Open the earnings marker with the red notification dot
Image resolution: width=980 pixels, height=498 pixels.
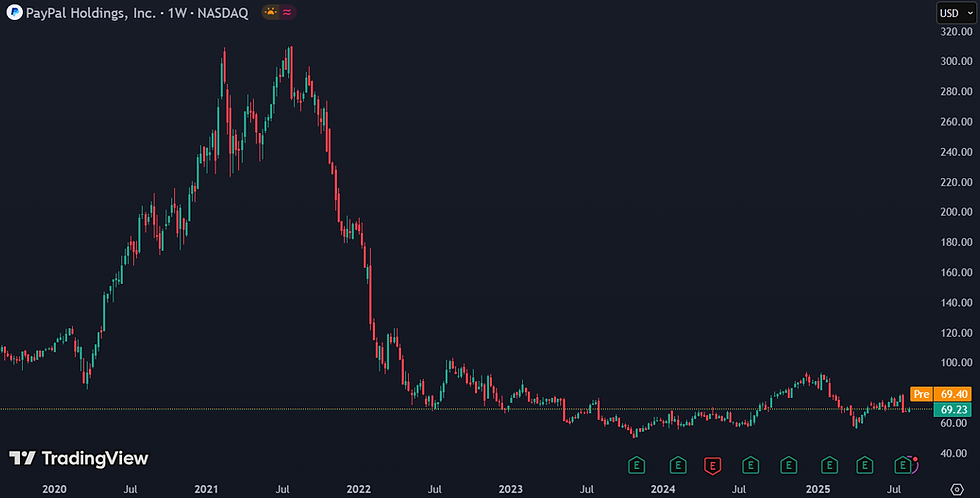click(903, 466)
